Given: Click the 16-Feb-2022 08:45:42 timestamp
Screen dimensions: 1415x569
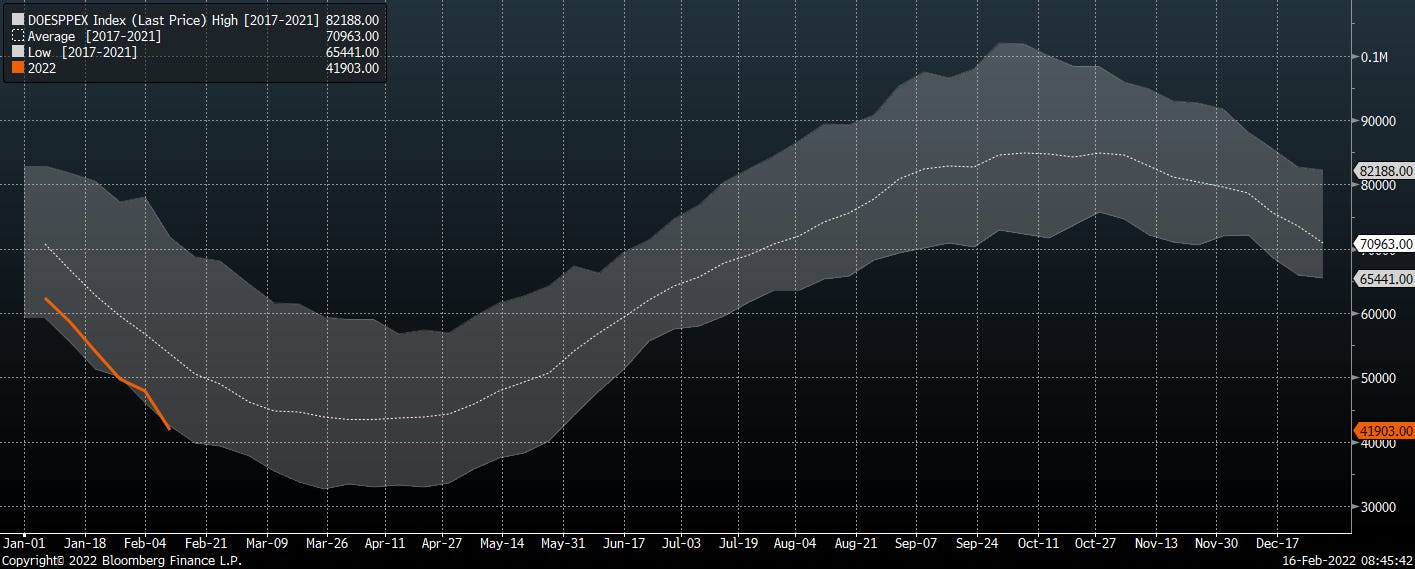Looking at the screenshot, I should click(1348, 561).
